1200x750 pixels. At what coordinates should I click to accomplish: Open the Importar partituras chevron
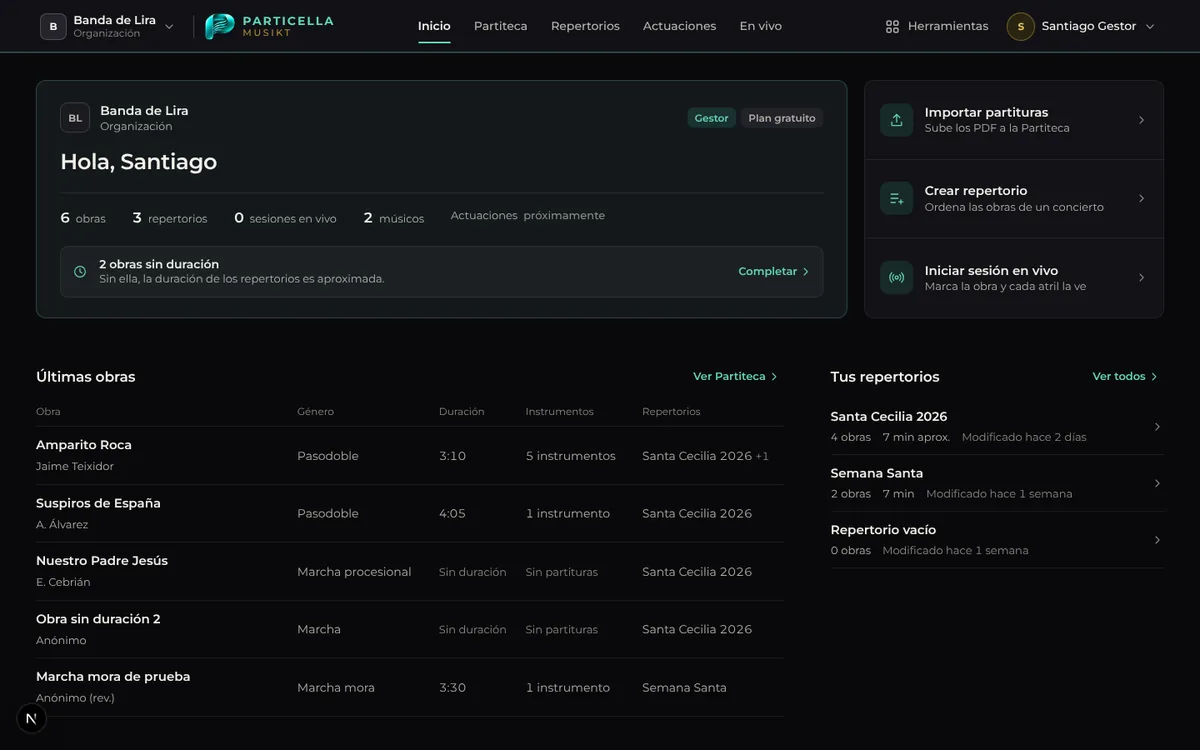[x=1142, y=120]
